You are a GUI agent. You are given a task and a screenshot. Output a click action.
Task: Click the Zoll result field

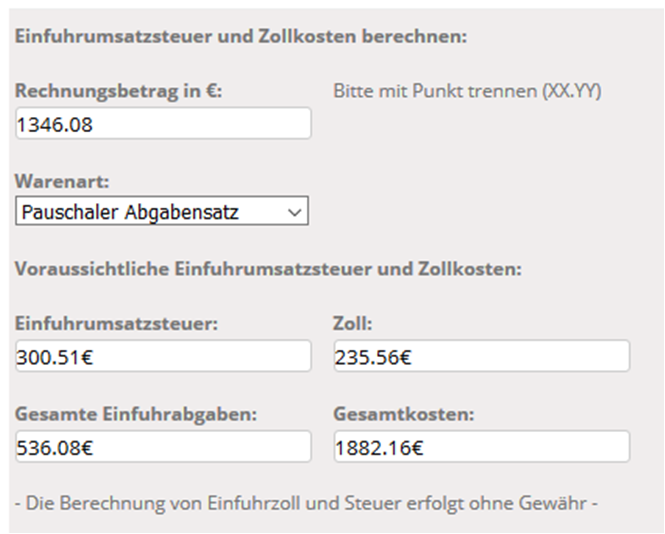pyautogui.click(x=481, y=355)
